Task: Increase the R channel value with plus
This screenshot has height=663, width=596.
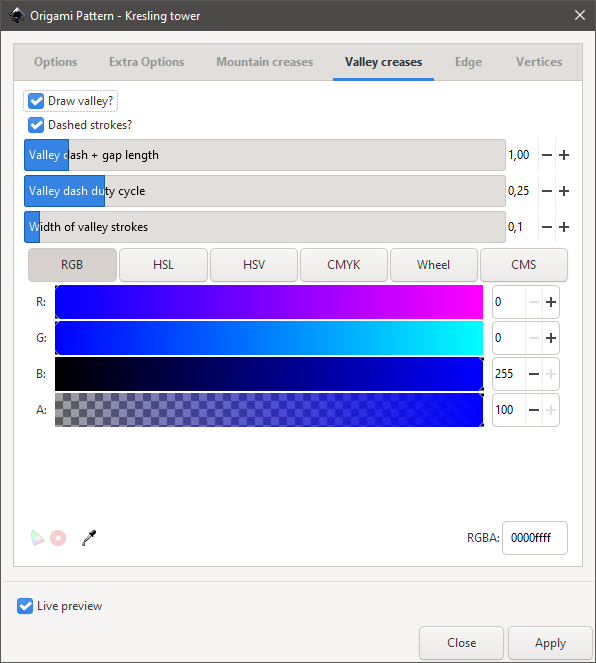Action: pos(550,302)
